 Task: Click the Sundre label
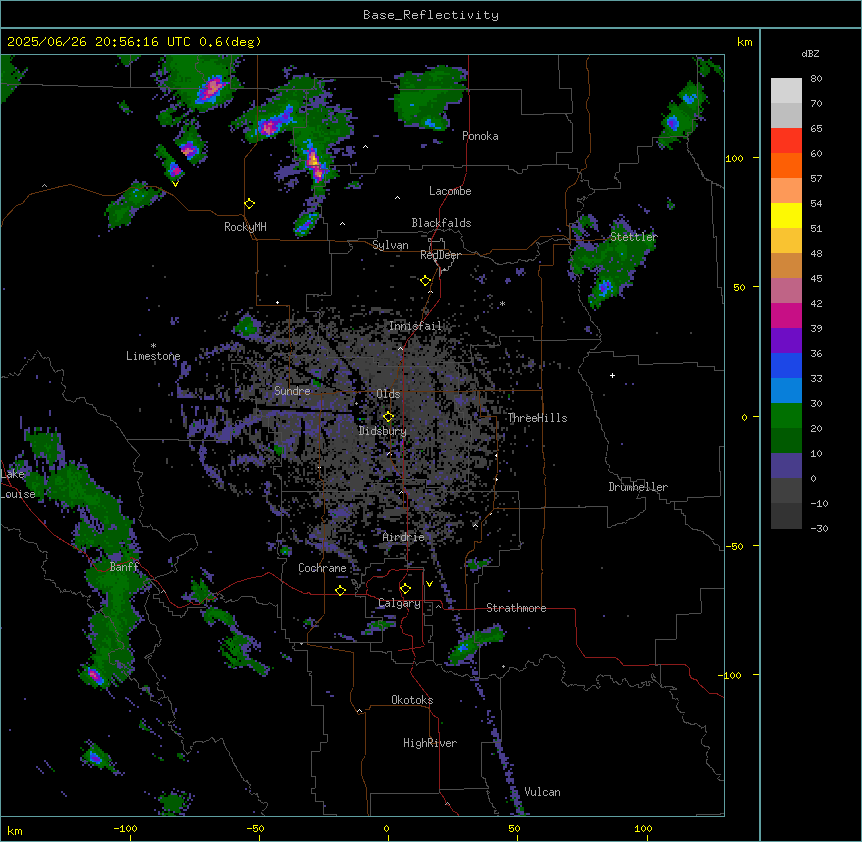pos(292,391)
